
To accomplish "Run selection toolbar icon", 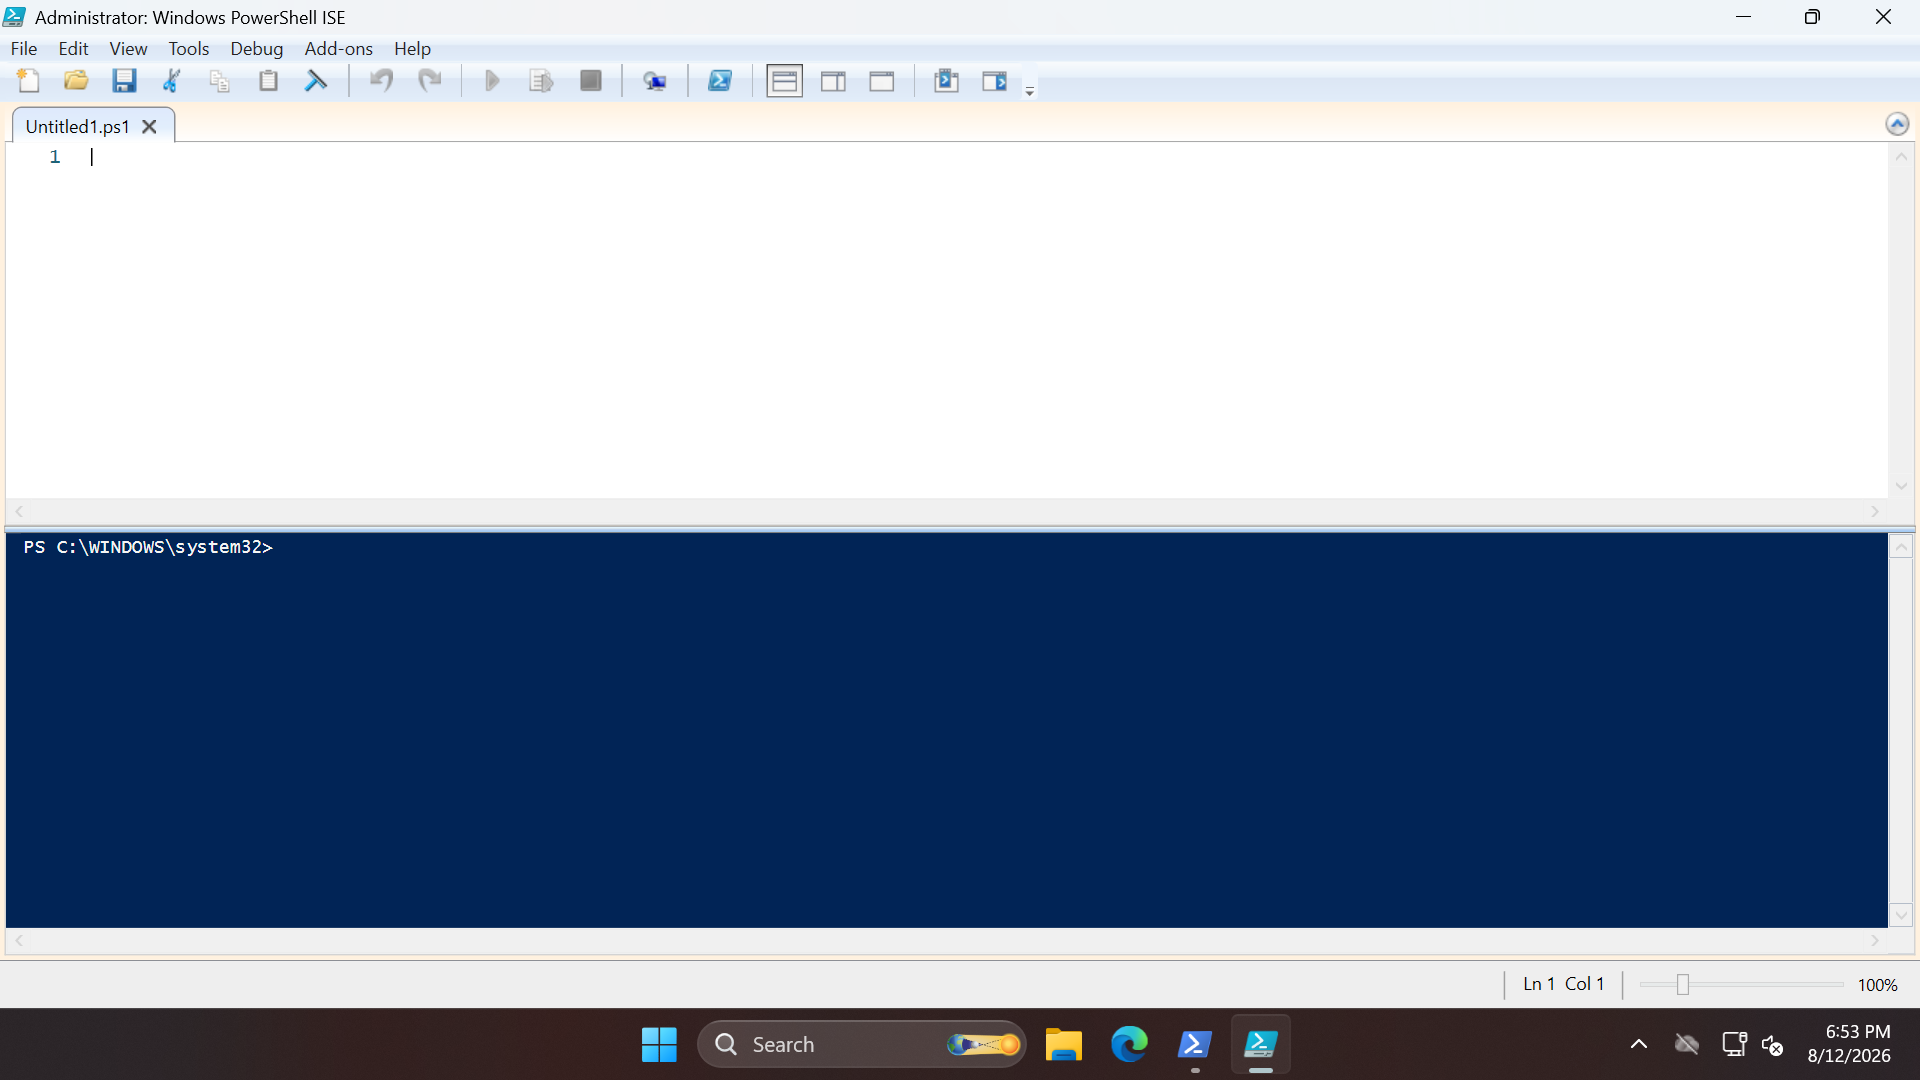I will pos(541,81).
